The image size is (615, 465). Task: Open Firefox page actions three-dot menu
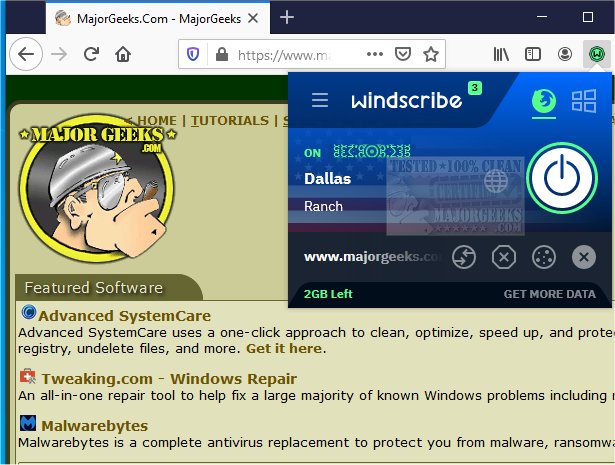tap(375, 54)
